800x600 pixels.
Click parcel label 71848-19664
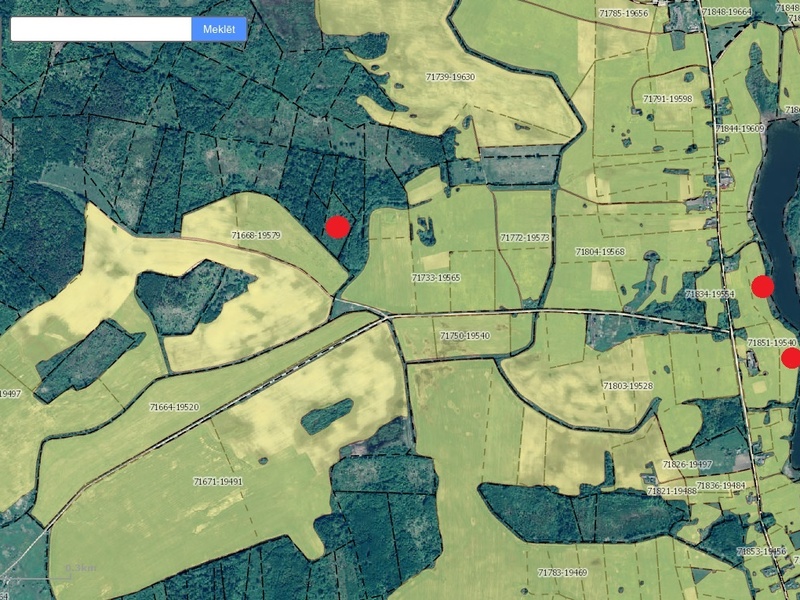click(x=727, y=12)
